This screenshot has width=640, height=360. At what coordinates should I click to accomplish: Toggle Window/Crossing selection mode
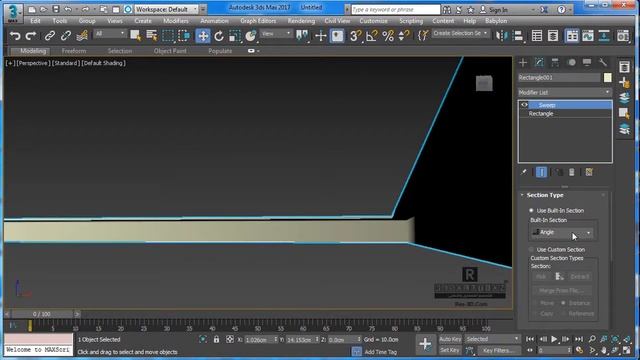[184, 36]
